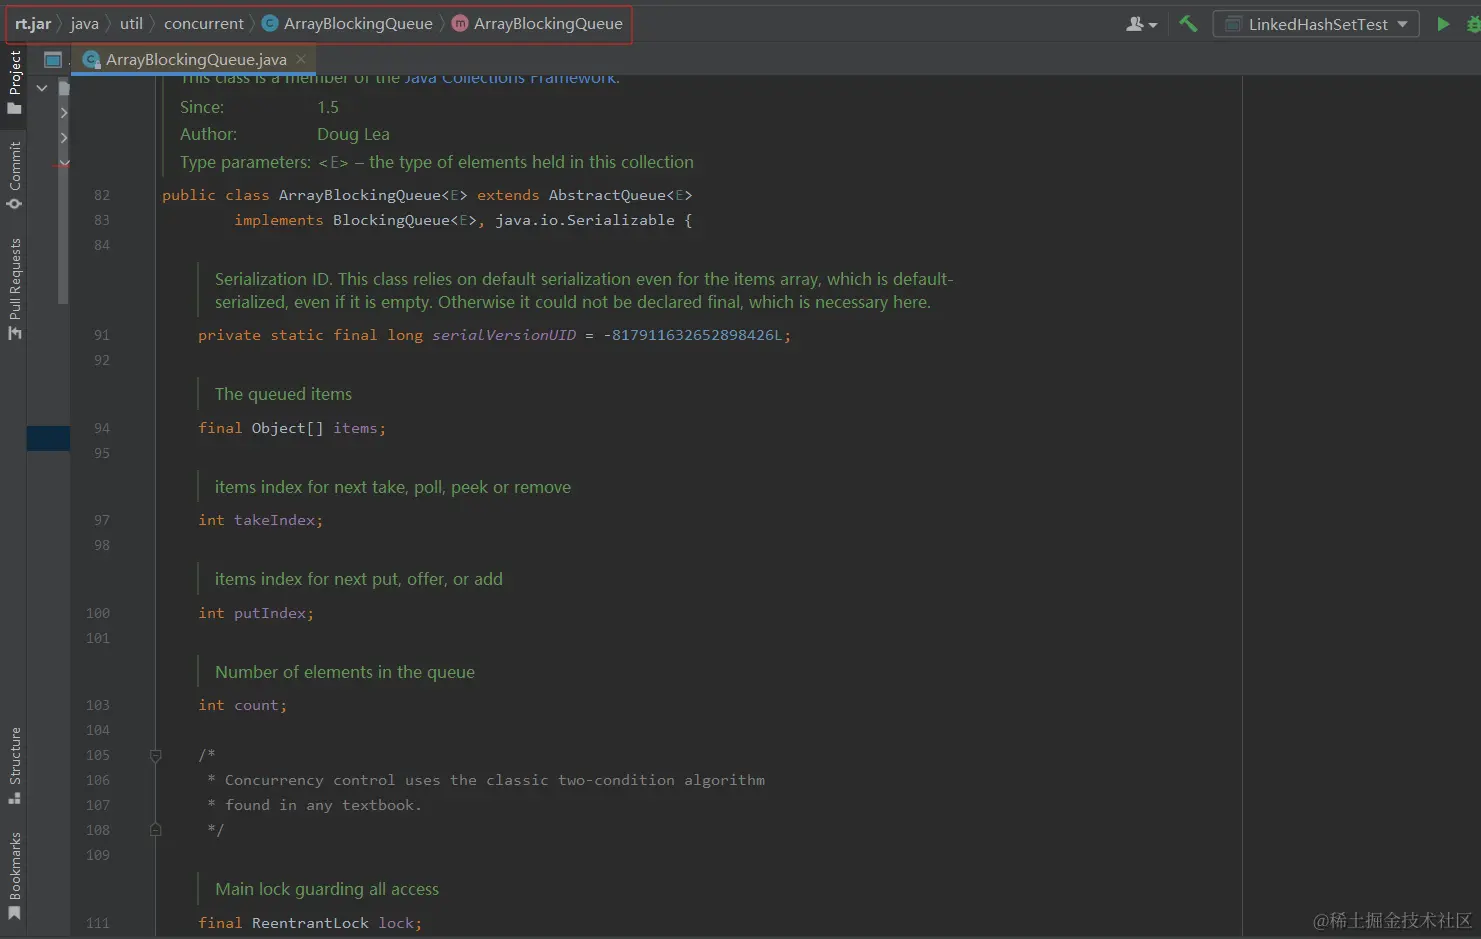The width and height of the screenshot is (1481, 939).
Task: Click line number 94 in the gutter
Action: pyautogui.click(x=102, y=428)
